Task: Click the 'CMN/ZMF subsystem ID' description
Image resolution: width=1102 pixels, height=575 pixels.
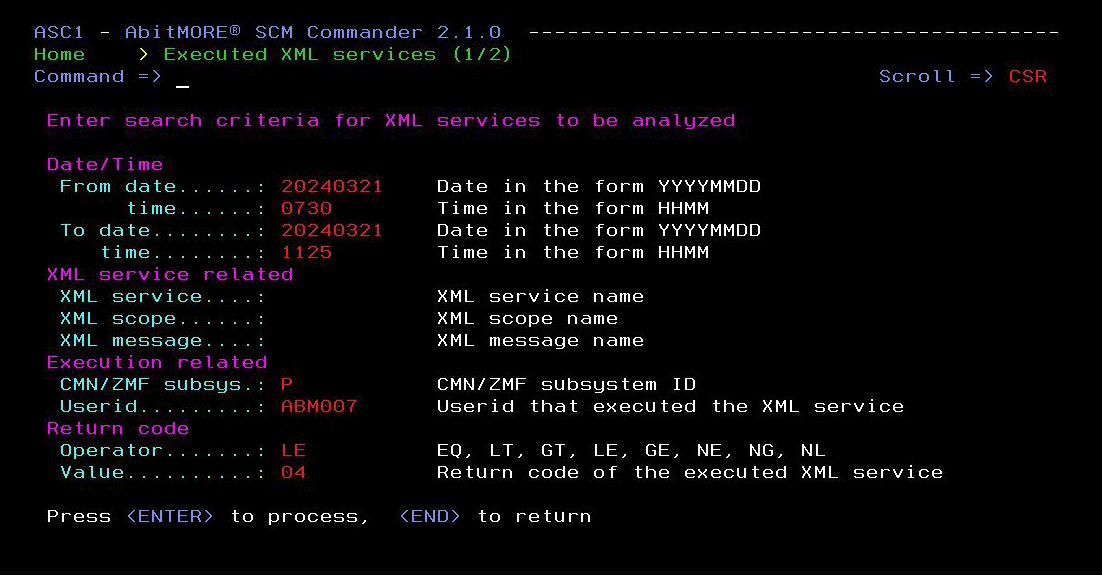Action: pyautogui.click(x=566, y=385)
